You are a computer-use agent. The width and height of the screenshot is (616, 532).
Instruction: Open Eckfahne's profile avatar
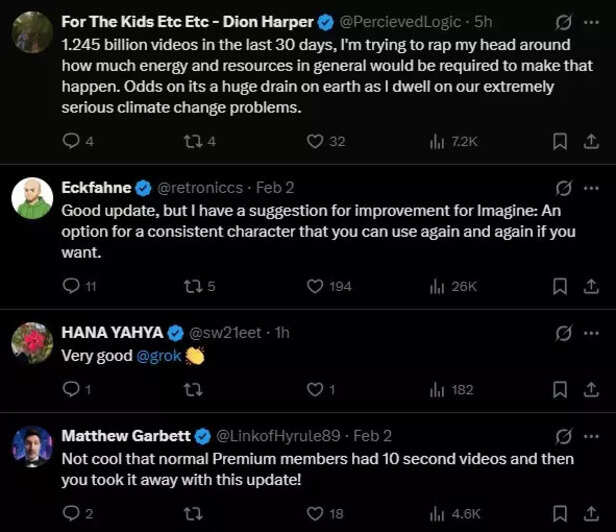(x=32, y=198)
